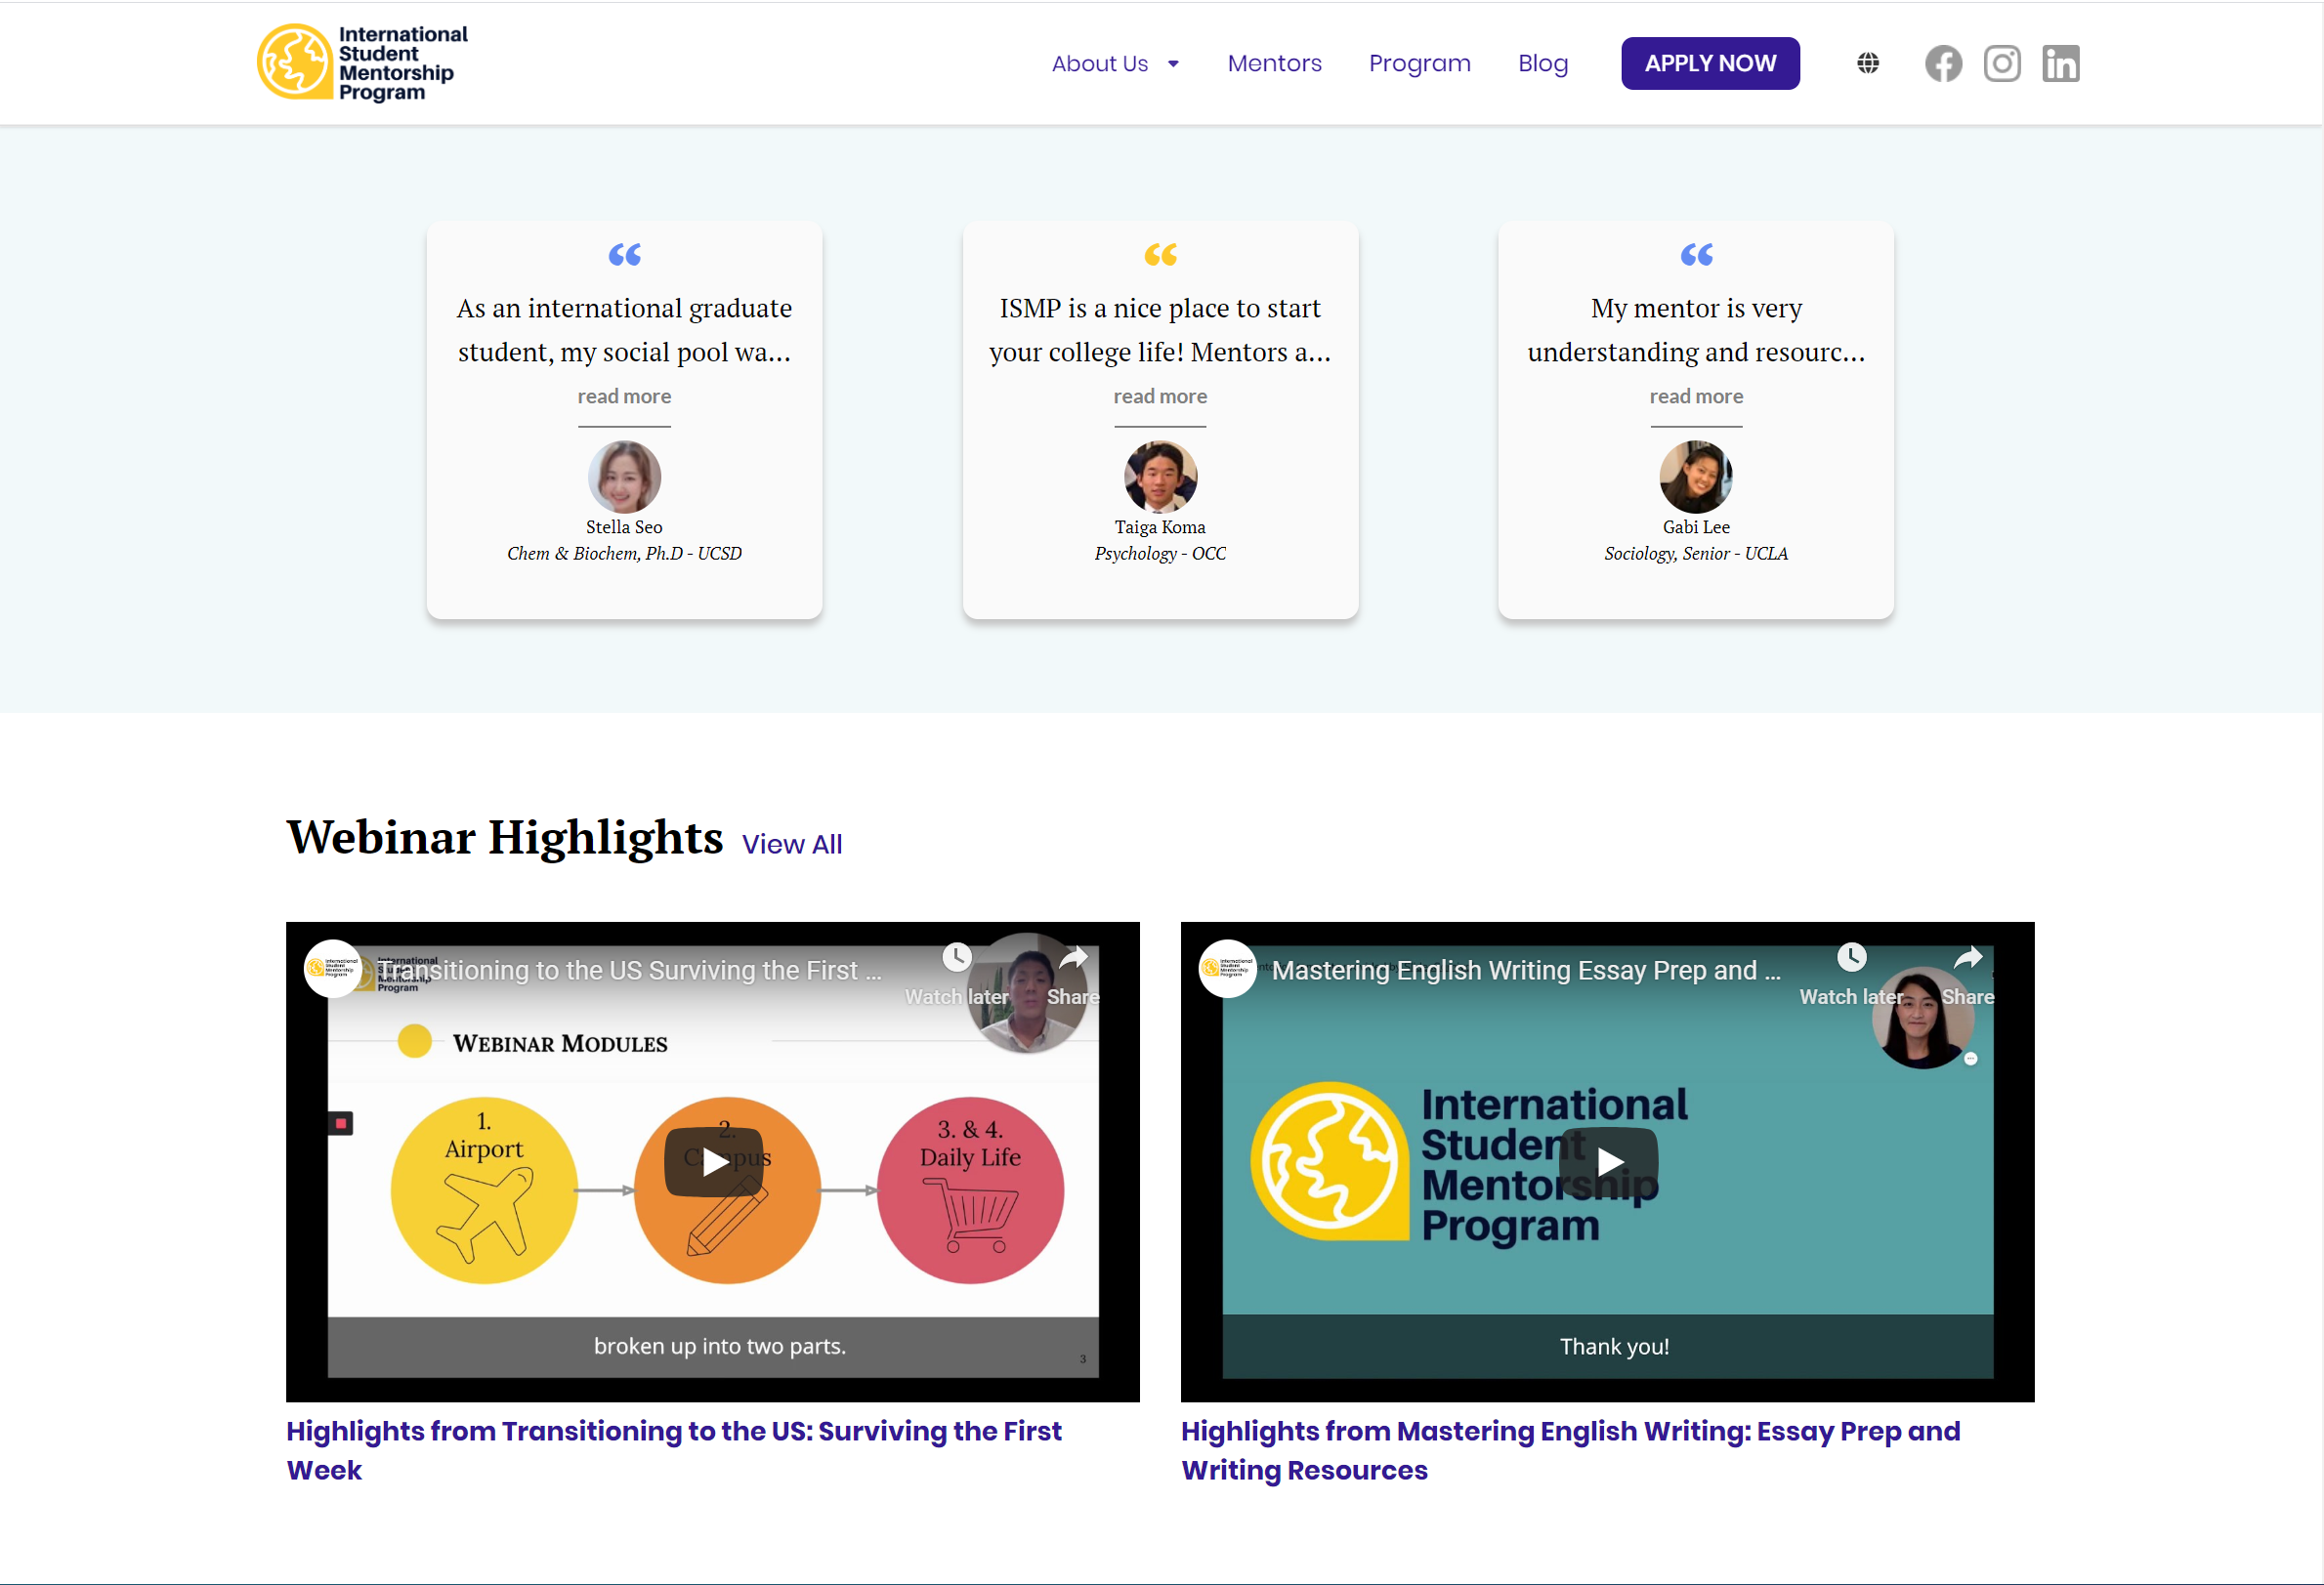
Task: Open the Mentors menu item
Action: tap(1274, 64)
